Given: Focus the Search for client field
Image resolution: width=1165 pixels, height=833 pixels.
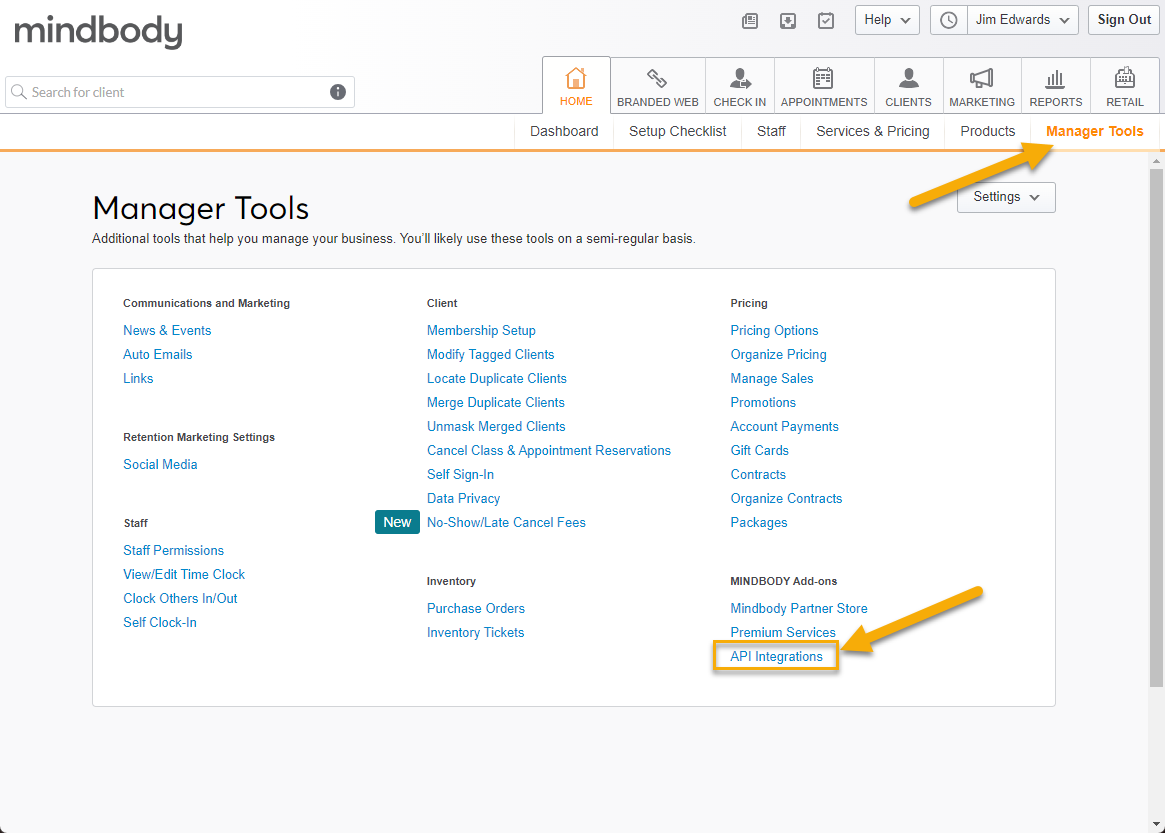Looking at the screenshot, I should [179, 92].
